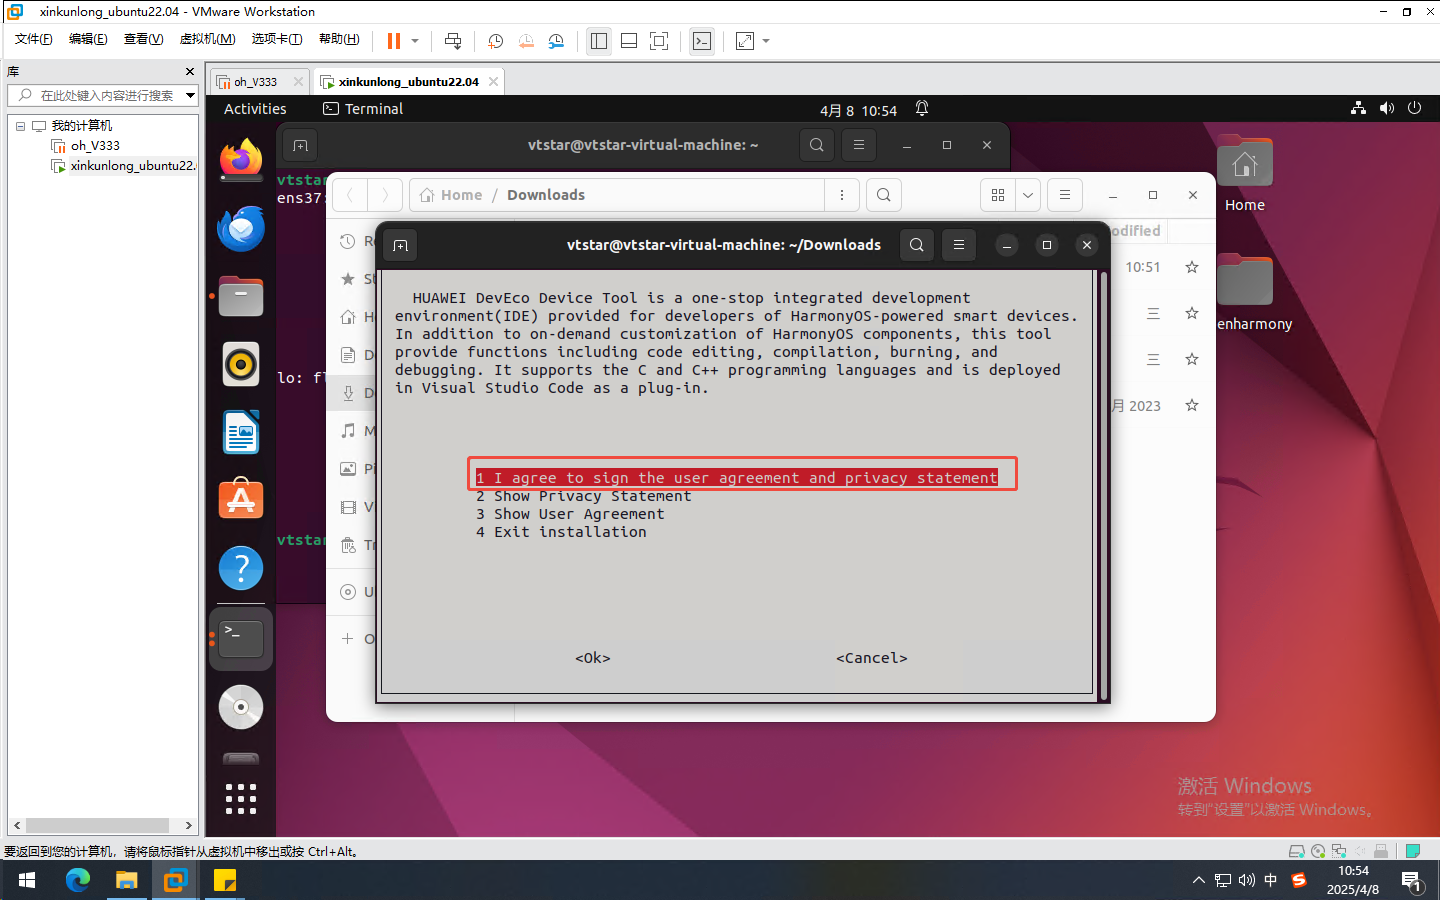Image resolution: width=1440 pixels, height=900 pixels.
Task: Click the Ubuntu top bar volume icon
Action: tap(1386, 108)
